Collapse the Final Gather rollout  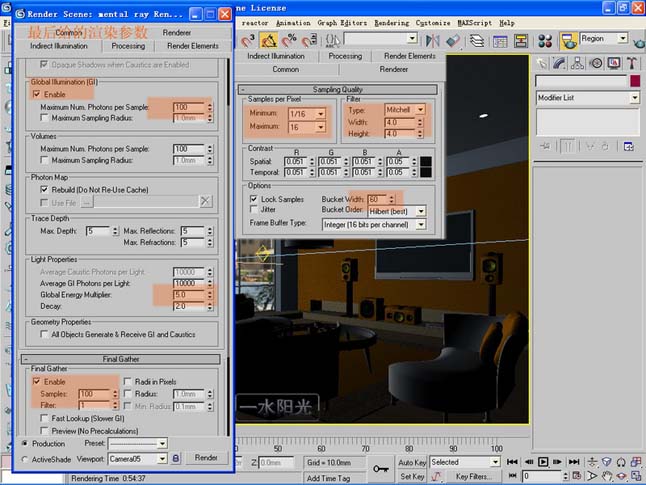click(x=121, y=359)
